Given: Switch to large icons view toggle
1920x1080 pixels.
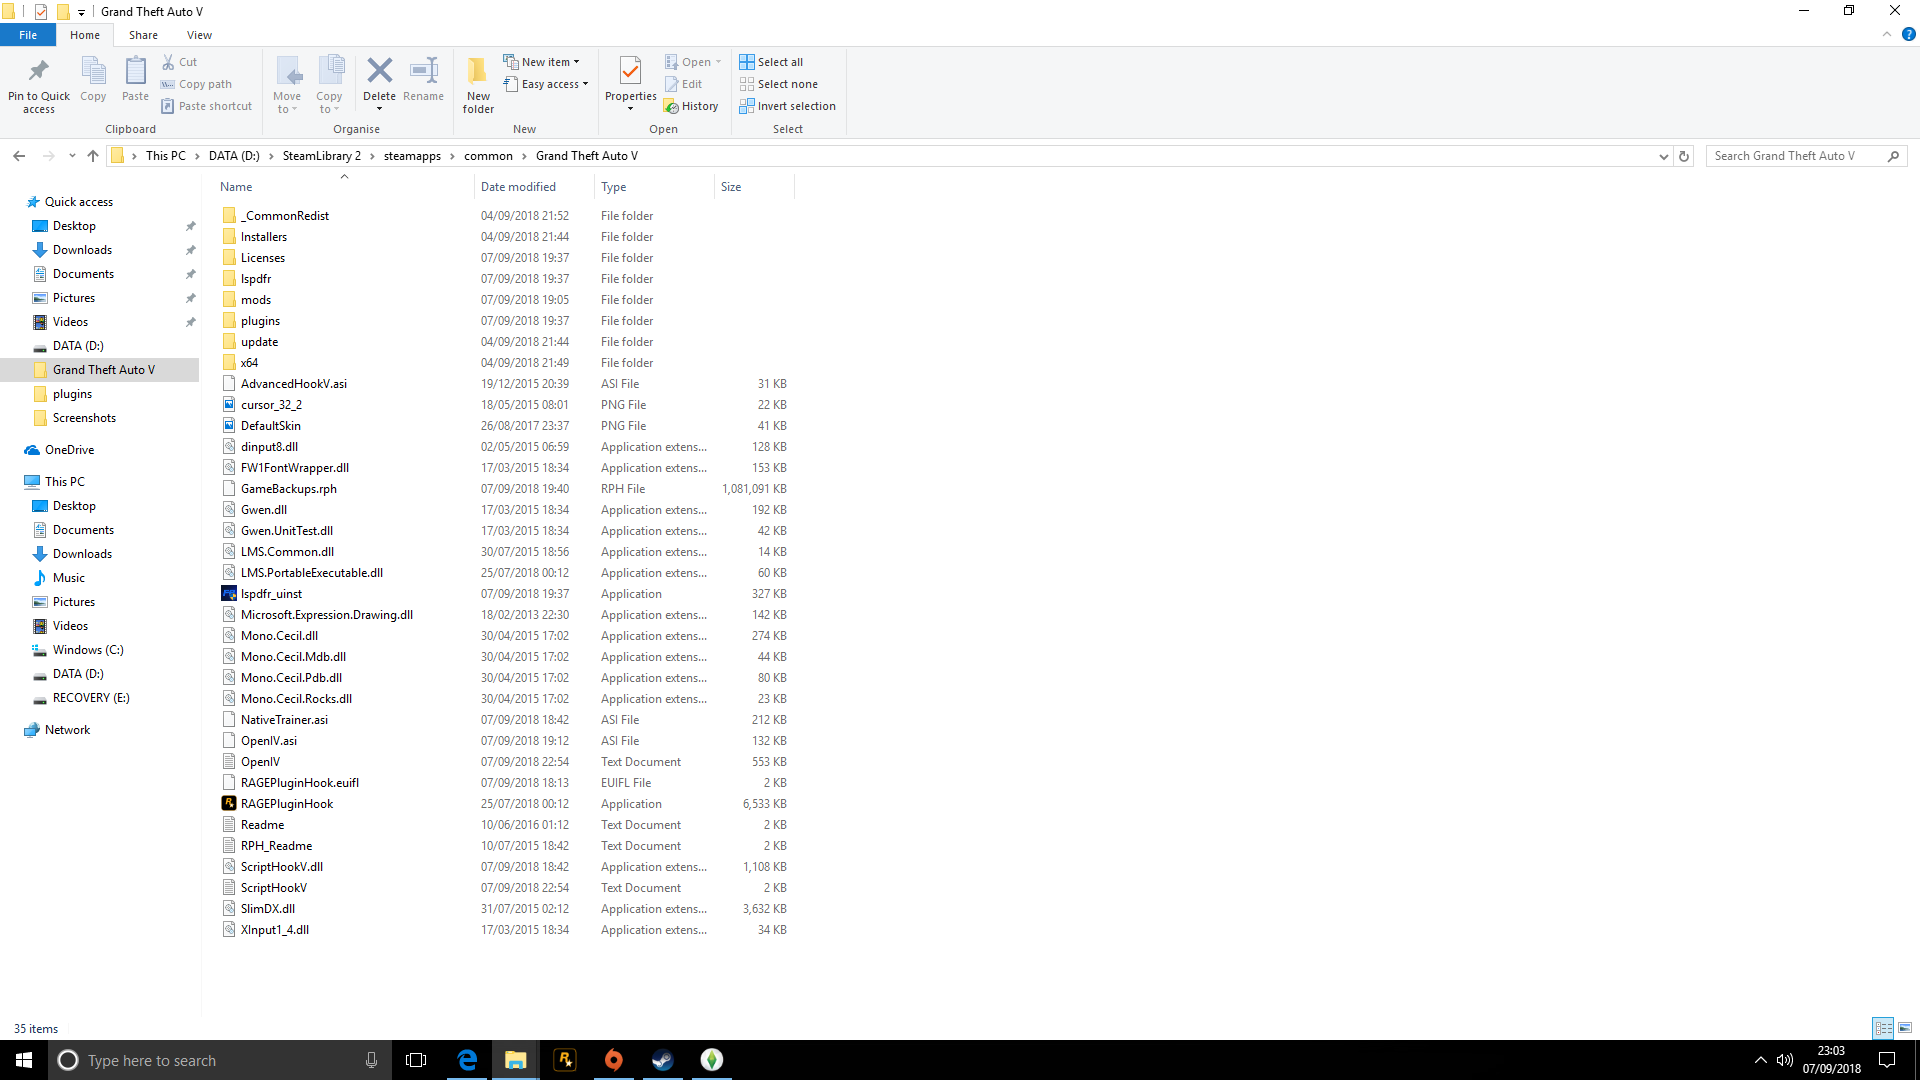Looking at the screenshot, I should pyautogui.click(x=1905, y=1028).
